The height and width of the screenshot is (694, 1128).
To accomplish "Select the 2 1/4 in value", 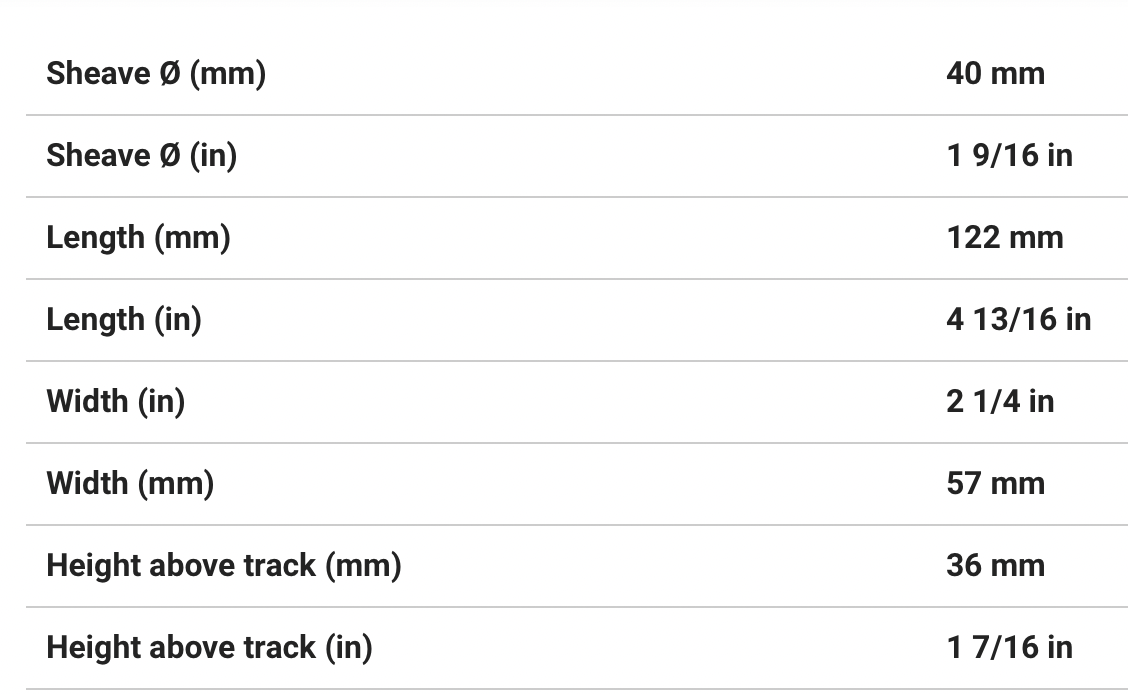I will coord(1000,402).
